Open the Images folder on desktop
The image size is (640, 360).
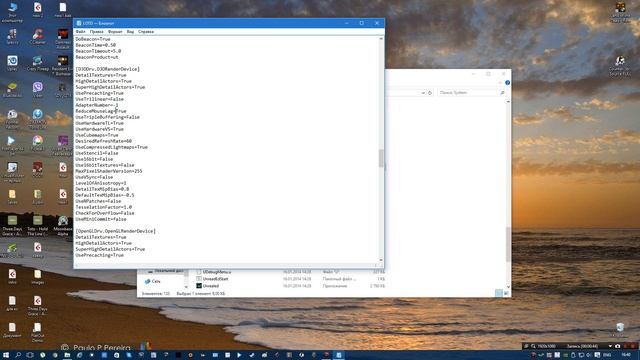pyautogui.click(x=38, y=277)
